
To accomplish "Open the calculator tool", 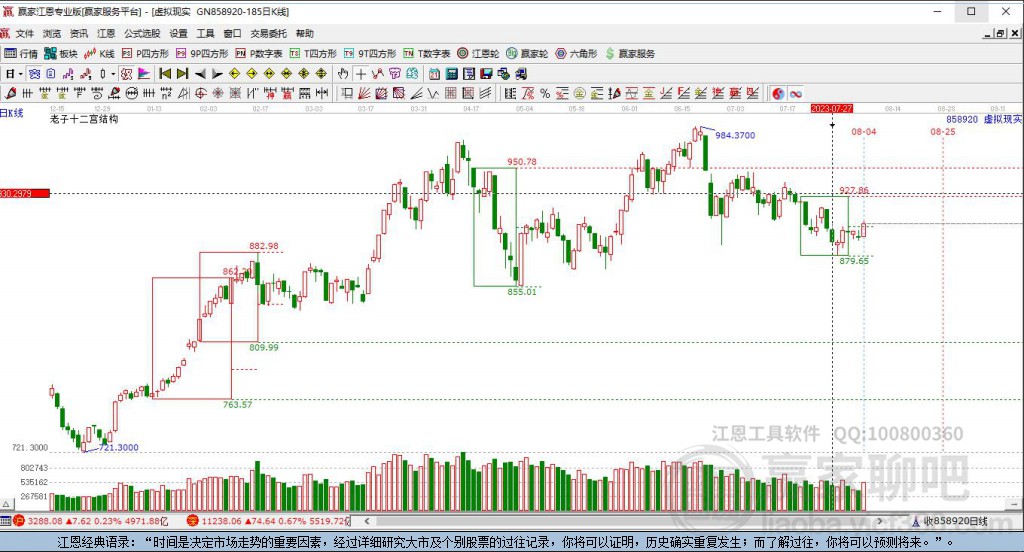I will pos(451,74).
